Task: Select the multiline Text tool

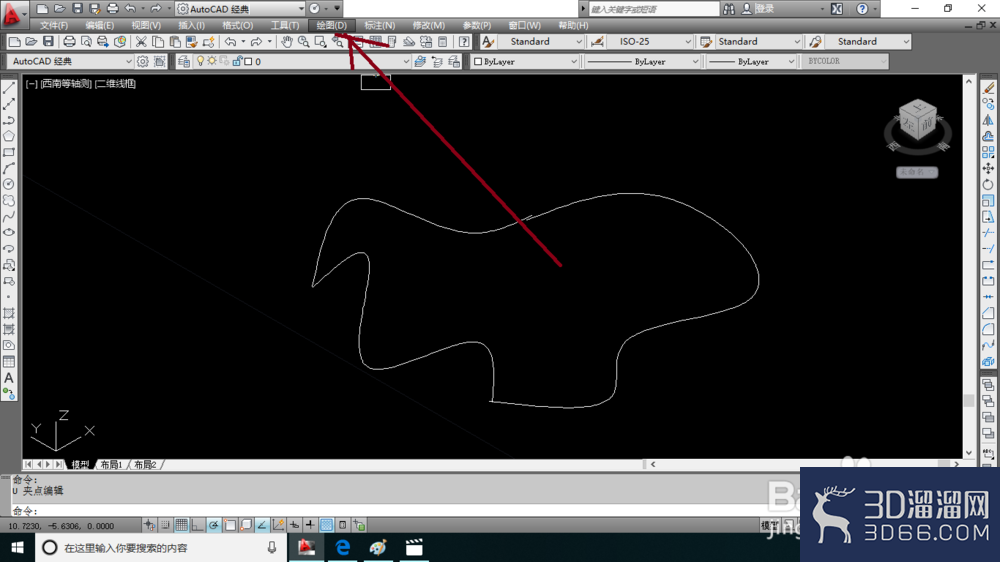Action: coord(9,378)
